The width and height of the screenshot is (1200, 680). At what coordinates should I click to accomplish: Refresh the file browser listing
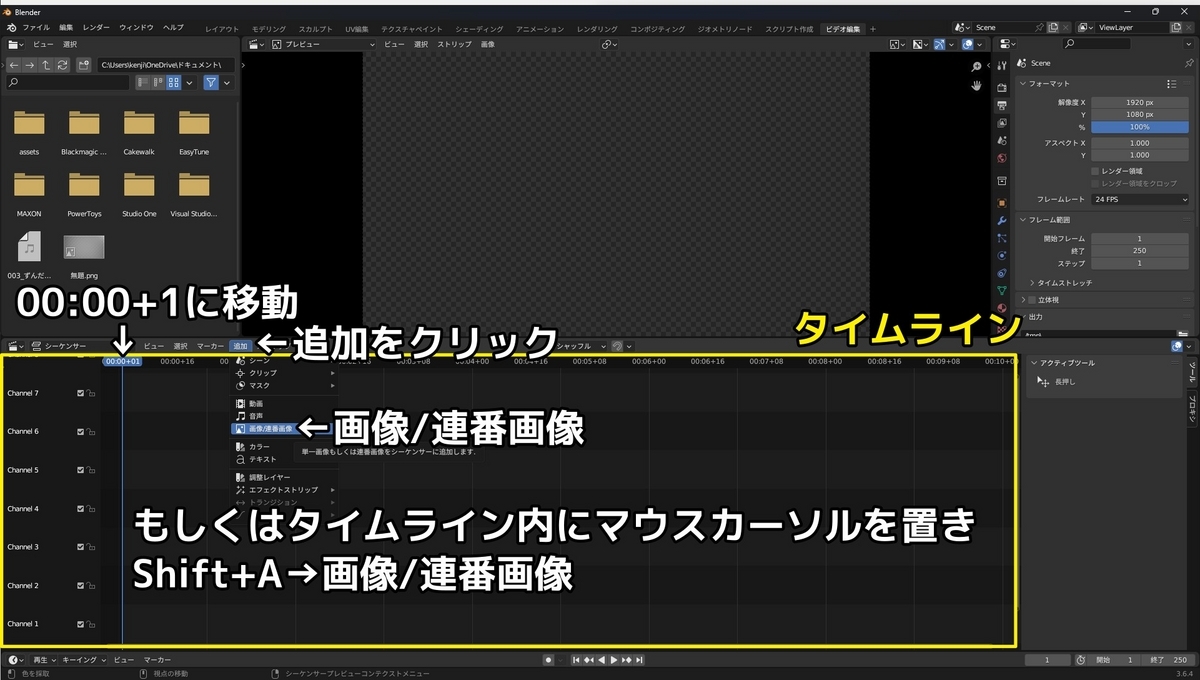tap(62, 65)
